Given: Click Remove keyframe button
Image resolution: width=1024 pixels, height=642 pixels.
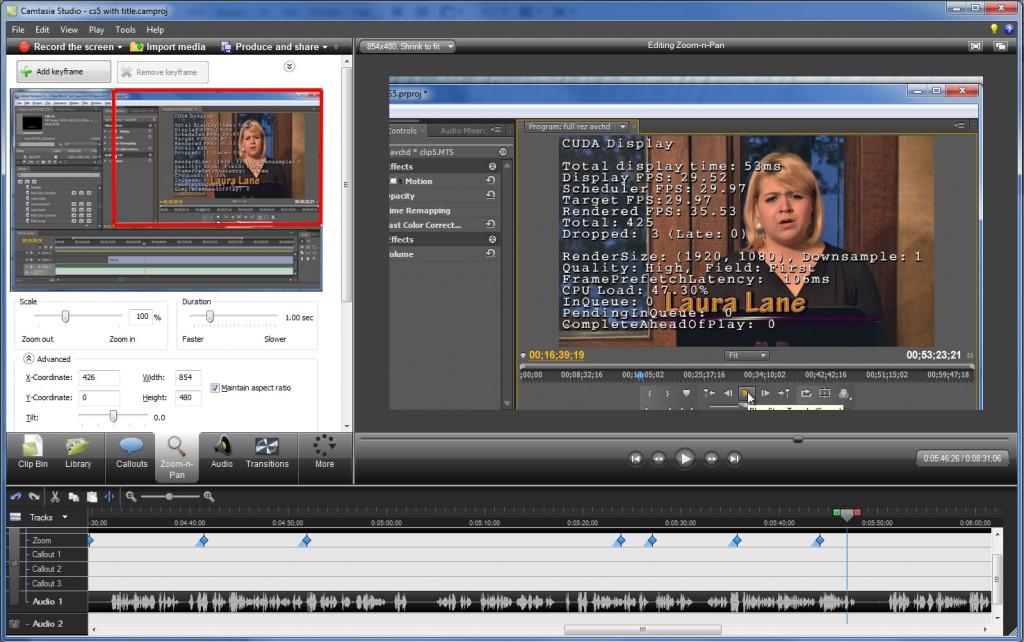Looking at the screenshot, I should (163, 72).
